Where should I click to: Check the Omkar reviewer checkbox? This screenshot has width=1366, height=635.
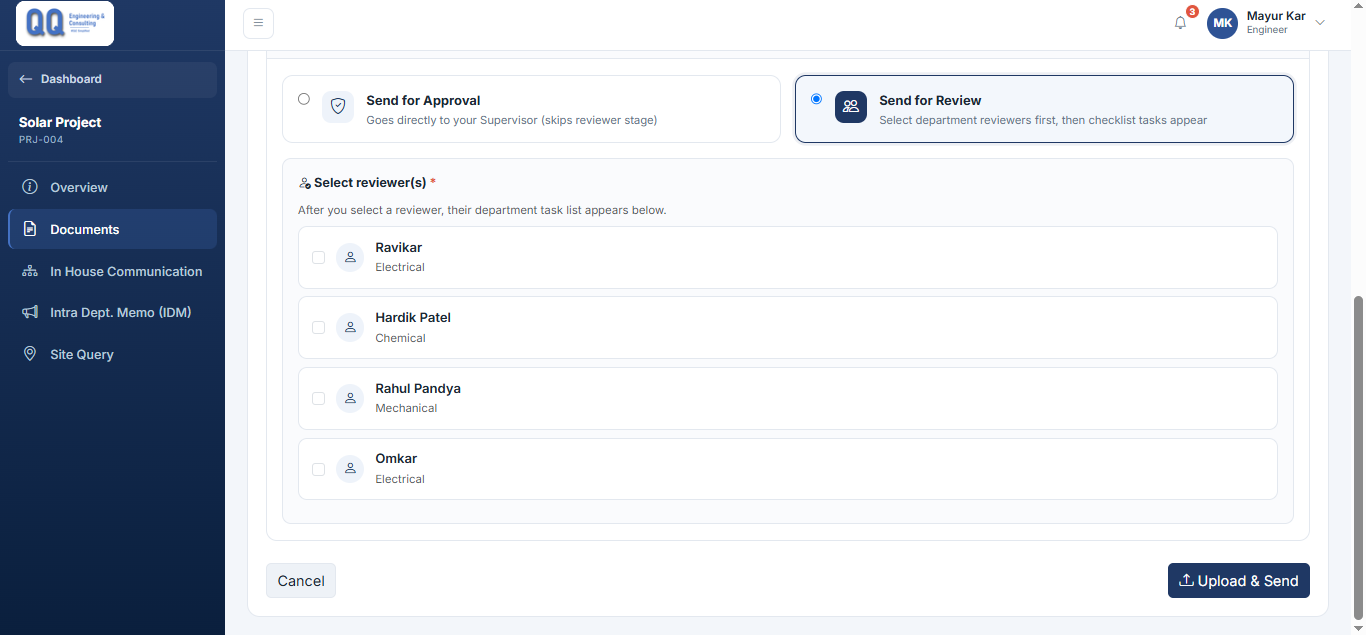(319, 469)
